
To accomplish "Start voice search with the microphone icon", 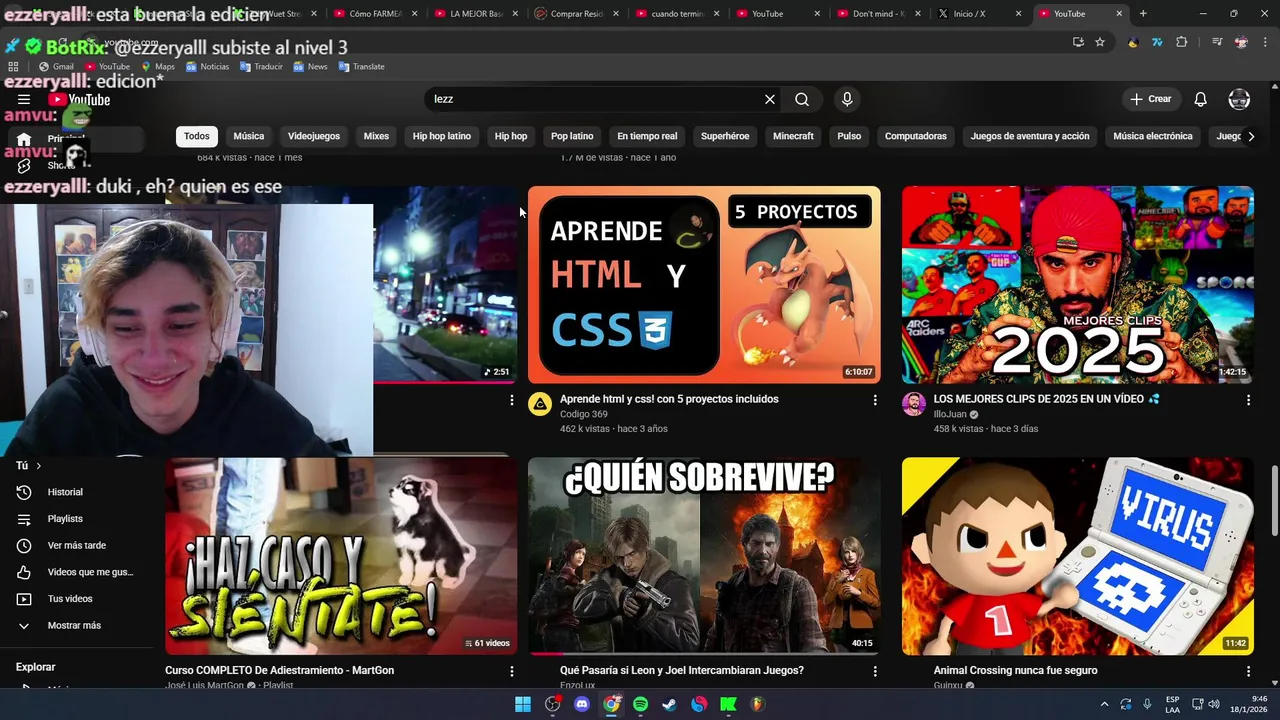I will point(847,99).
